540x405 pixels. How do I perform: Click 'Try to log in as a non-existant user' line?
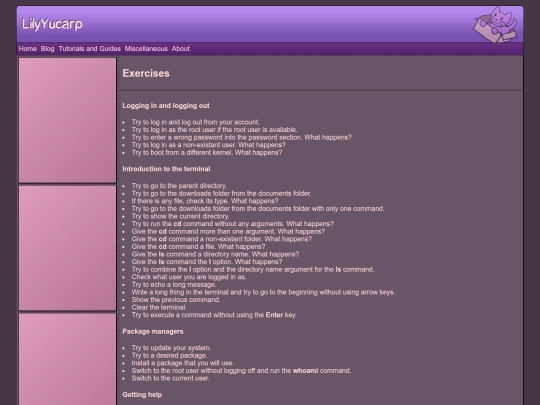pyautogui.click(x=209, y=145)
